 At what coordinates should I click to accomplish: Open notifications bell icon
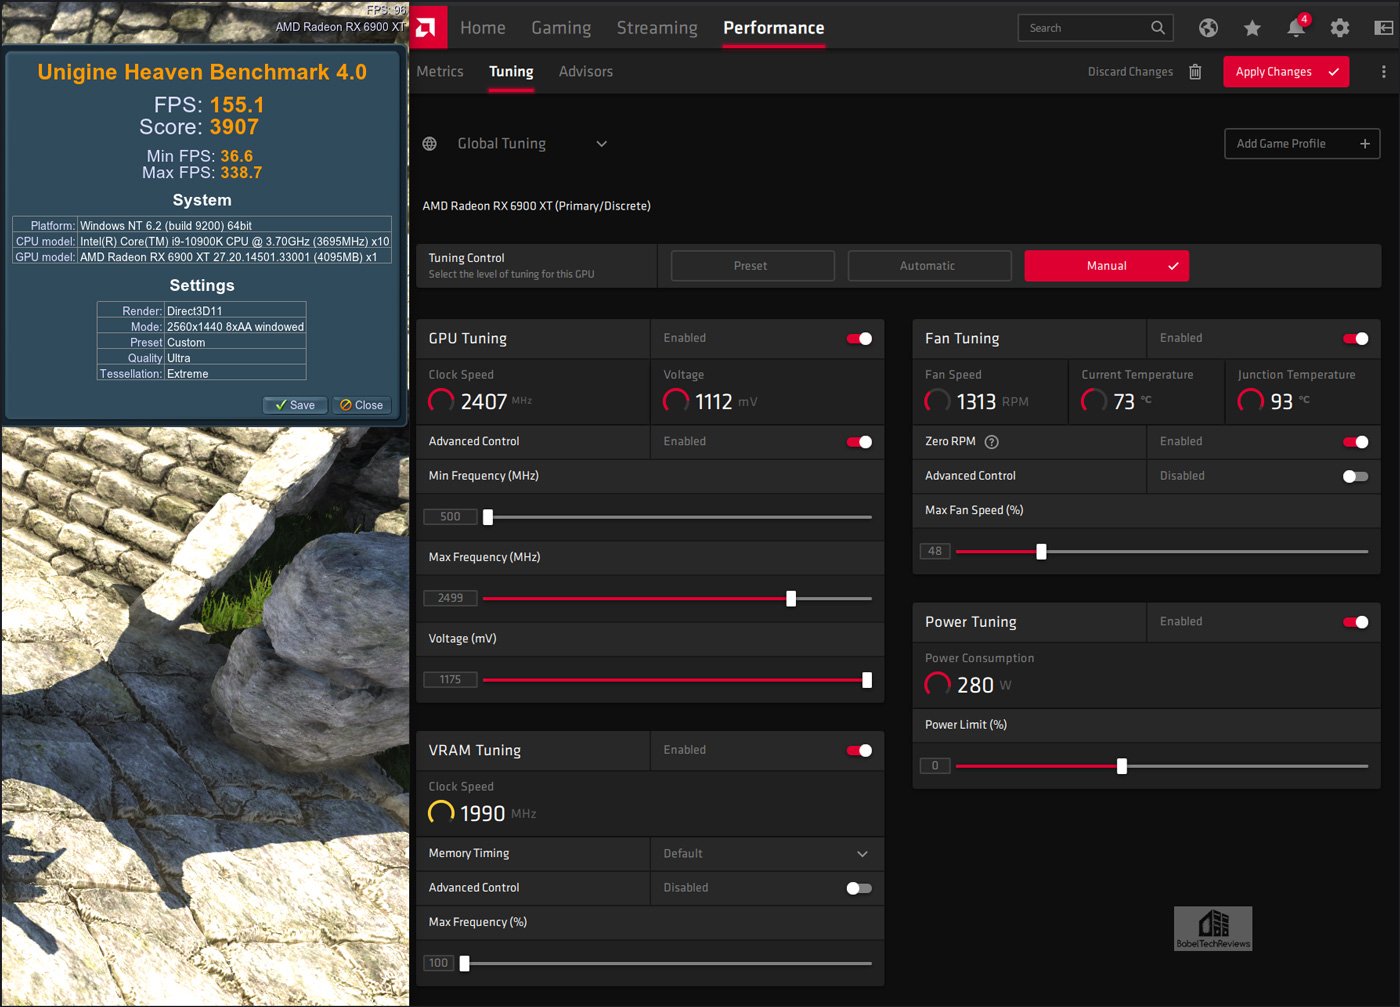tap(1296, 27)
